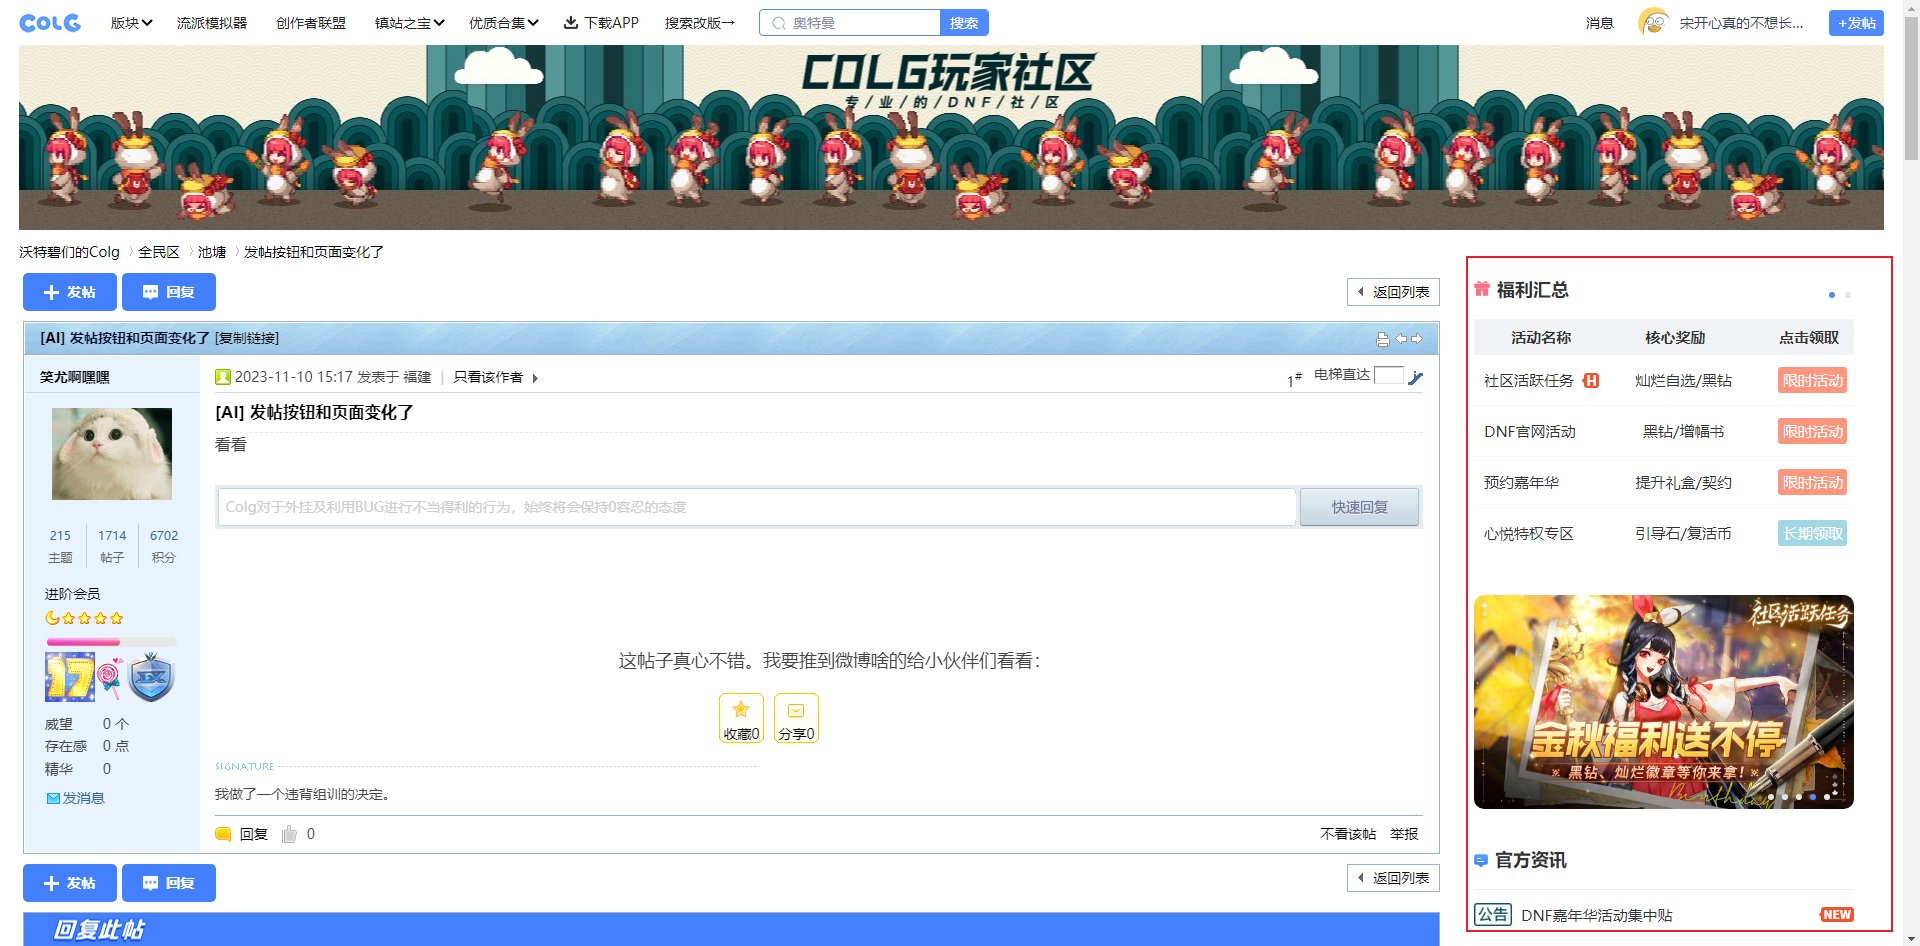1920x946 pixels.
Task: Share the post with 分享 icon
Action: (796, 718)
